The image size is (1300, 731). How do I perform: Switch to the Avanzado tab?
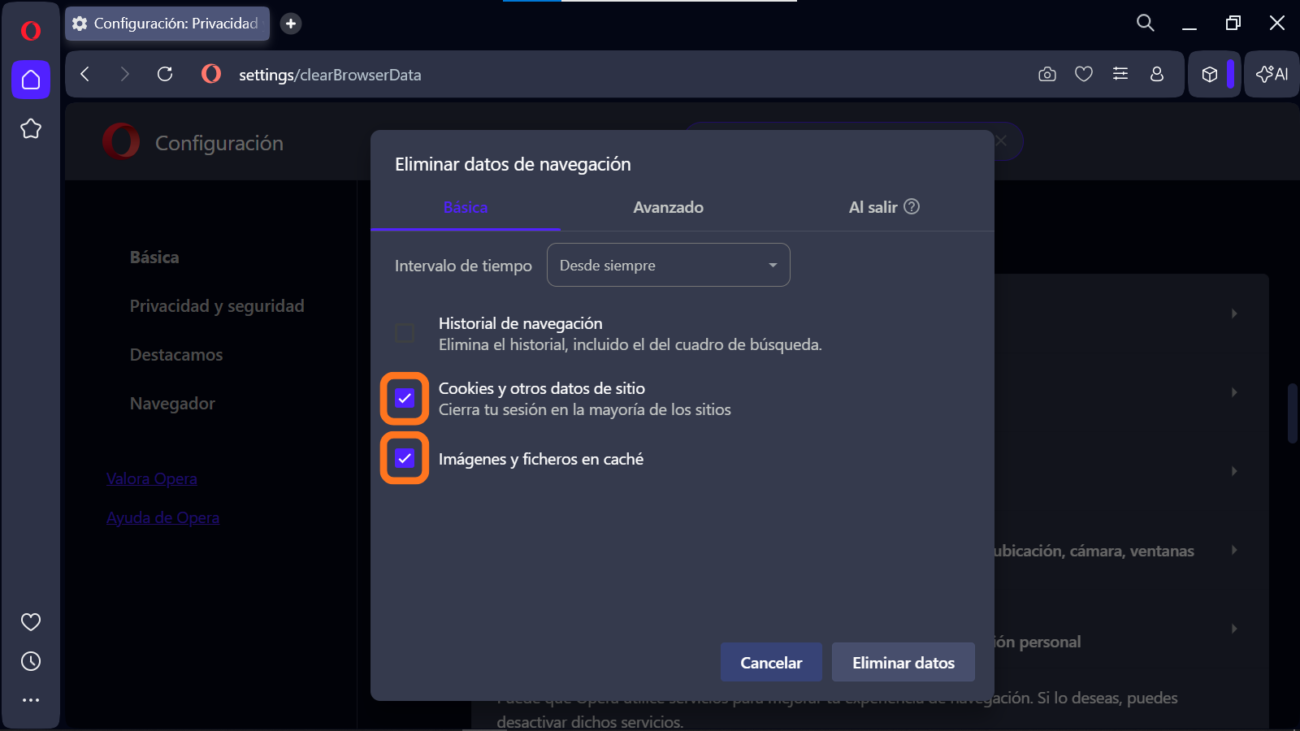(x=668, y=208)
